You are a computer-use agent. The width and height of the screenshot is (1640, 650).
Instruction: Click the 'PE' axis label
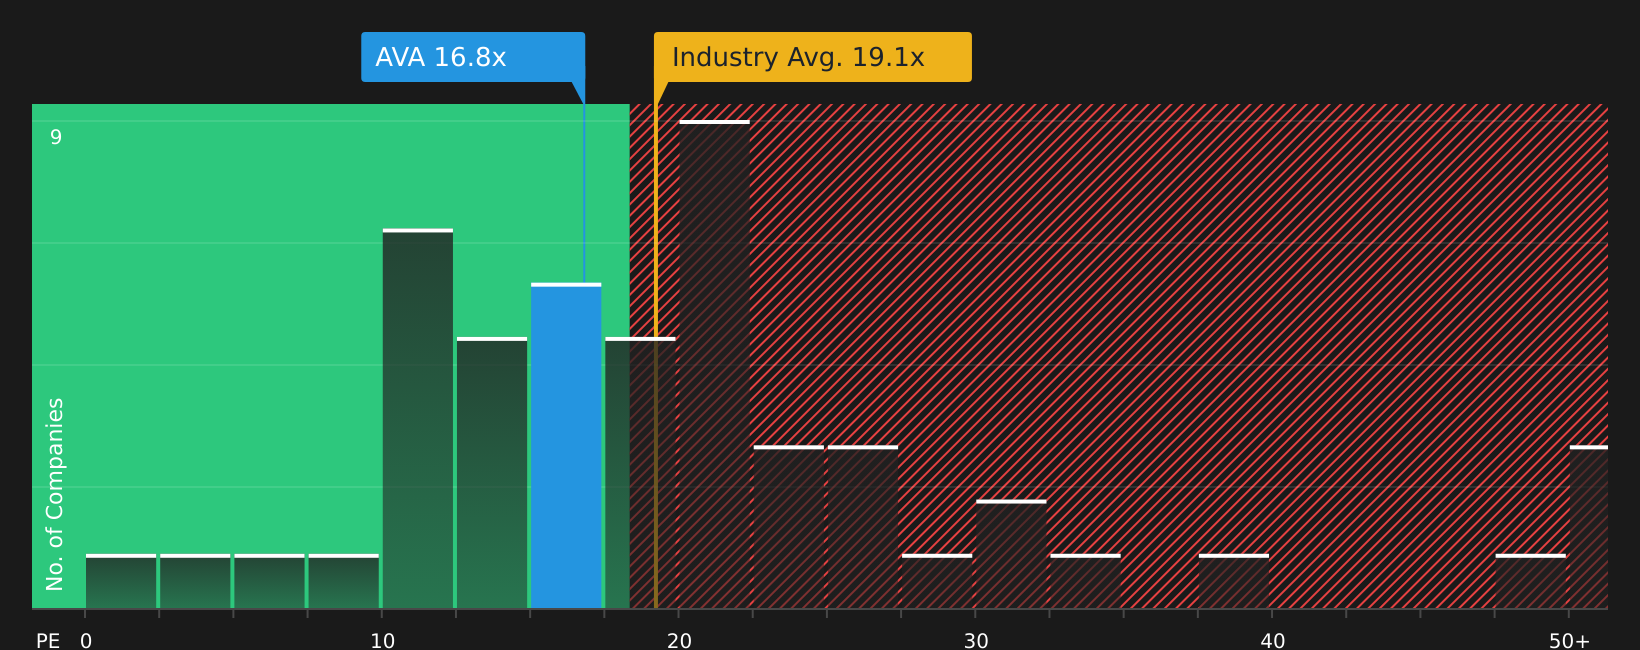[48, 641]
